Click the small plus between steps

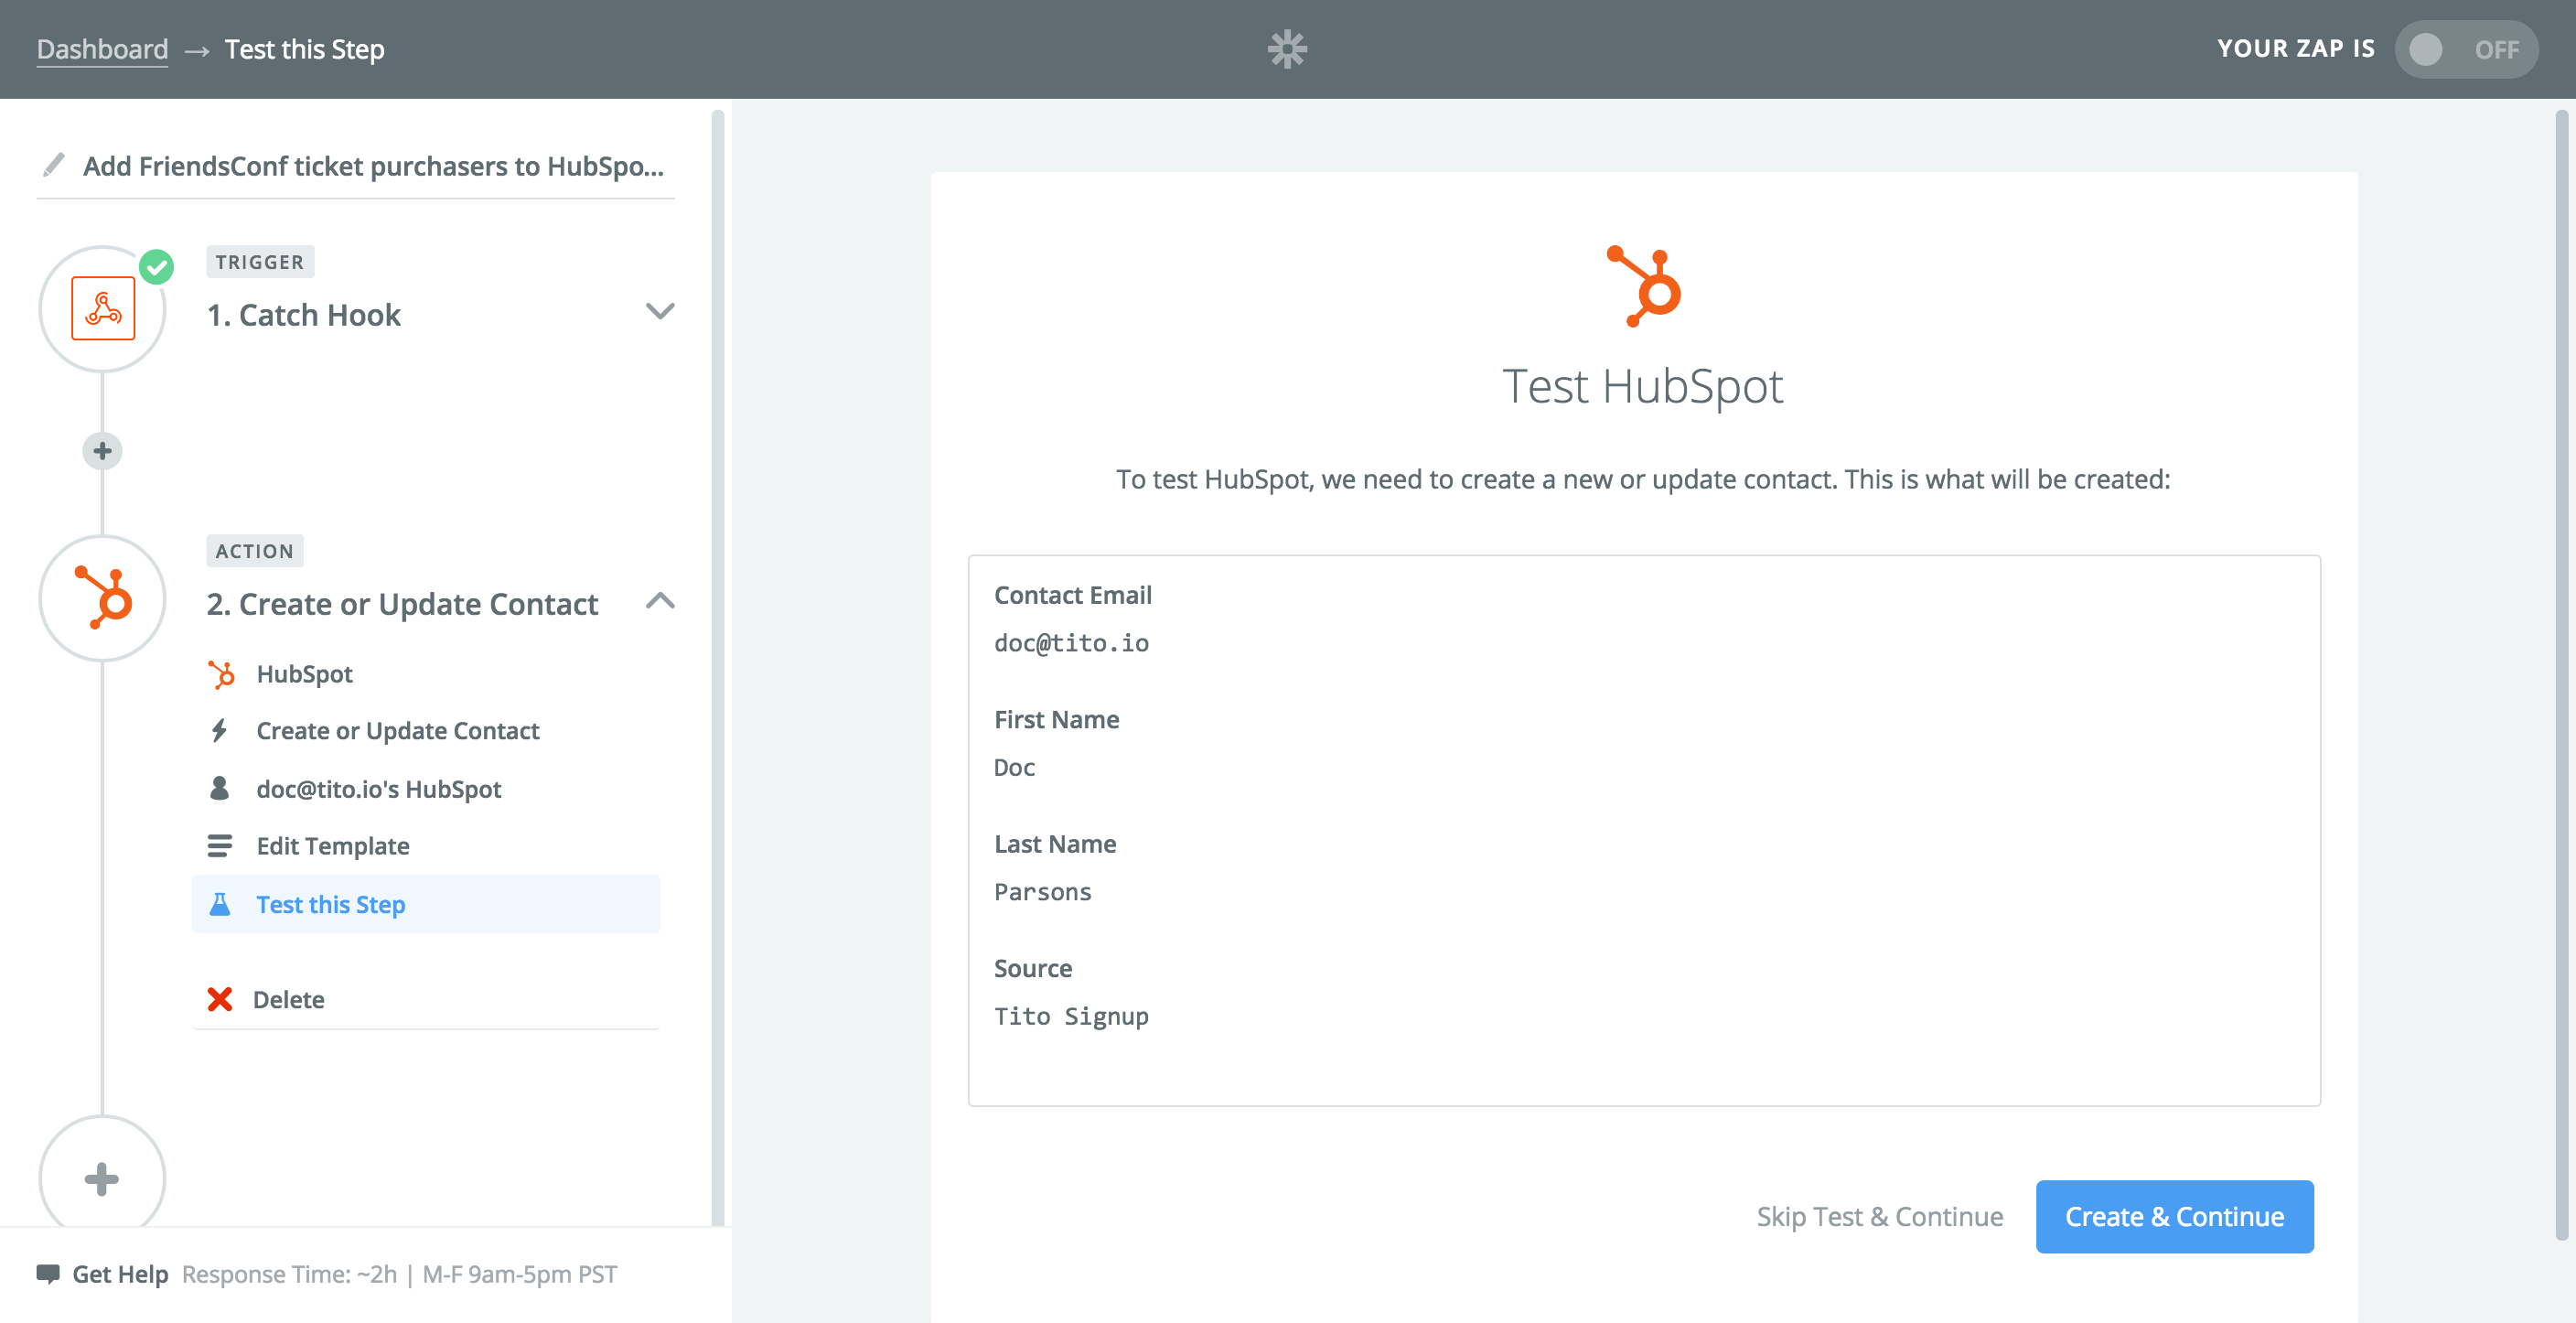coord(102,451)
